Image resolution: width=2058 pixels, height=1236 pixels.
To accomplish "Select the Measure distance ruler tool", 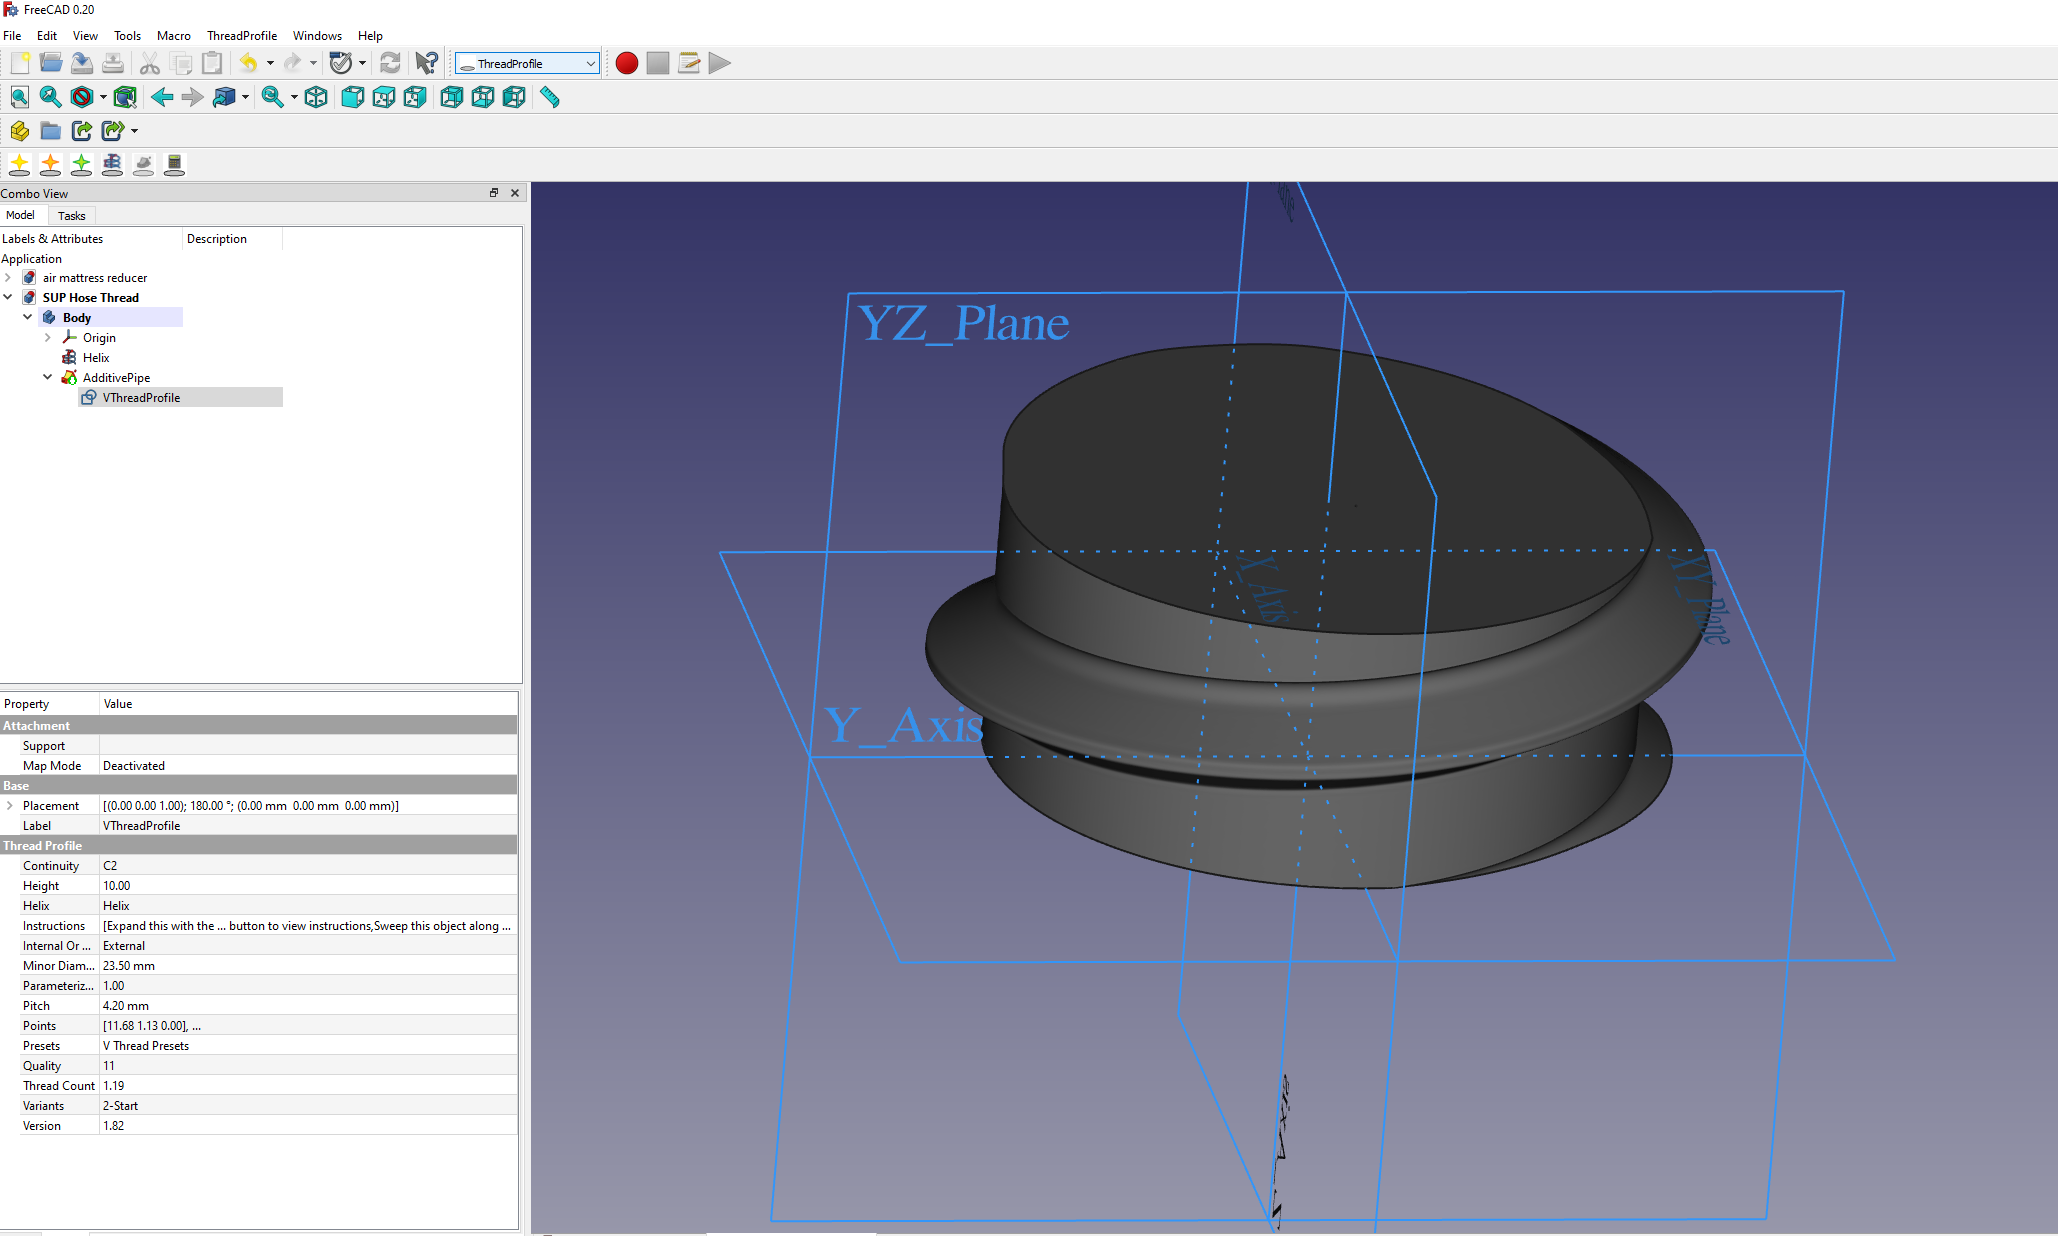I will 549,97.
